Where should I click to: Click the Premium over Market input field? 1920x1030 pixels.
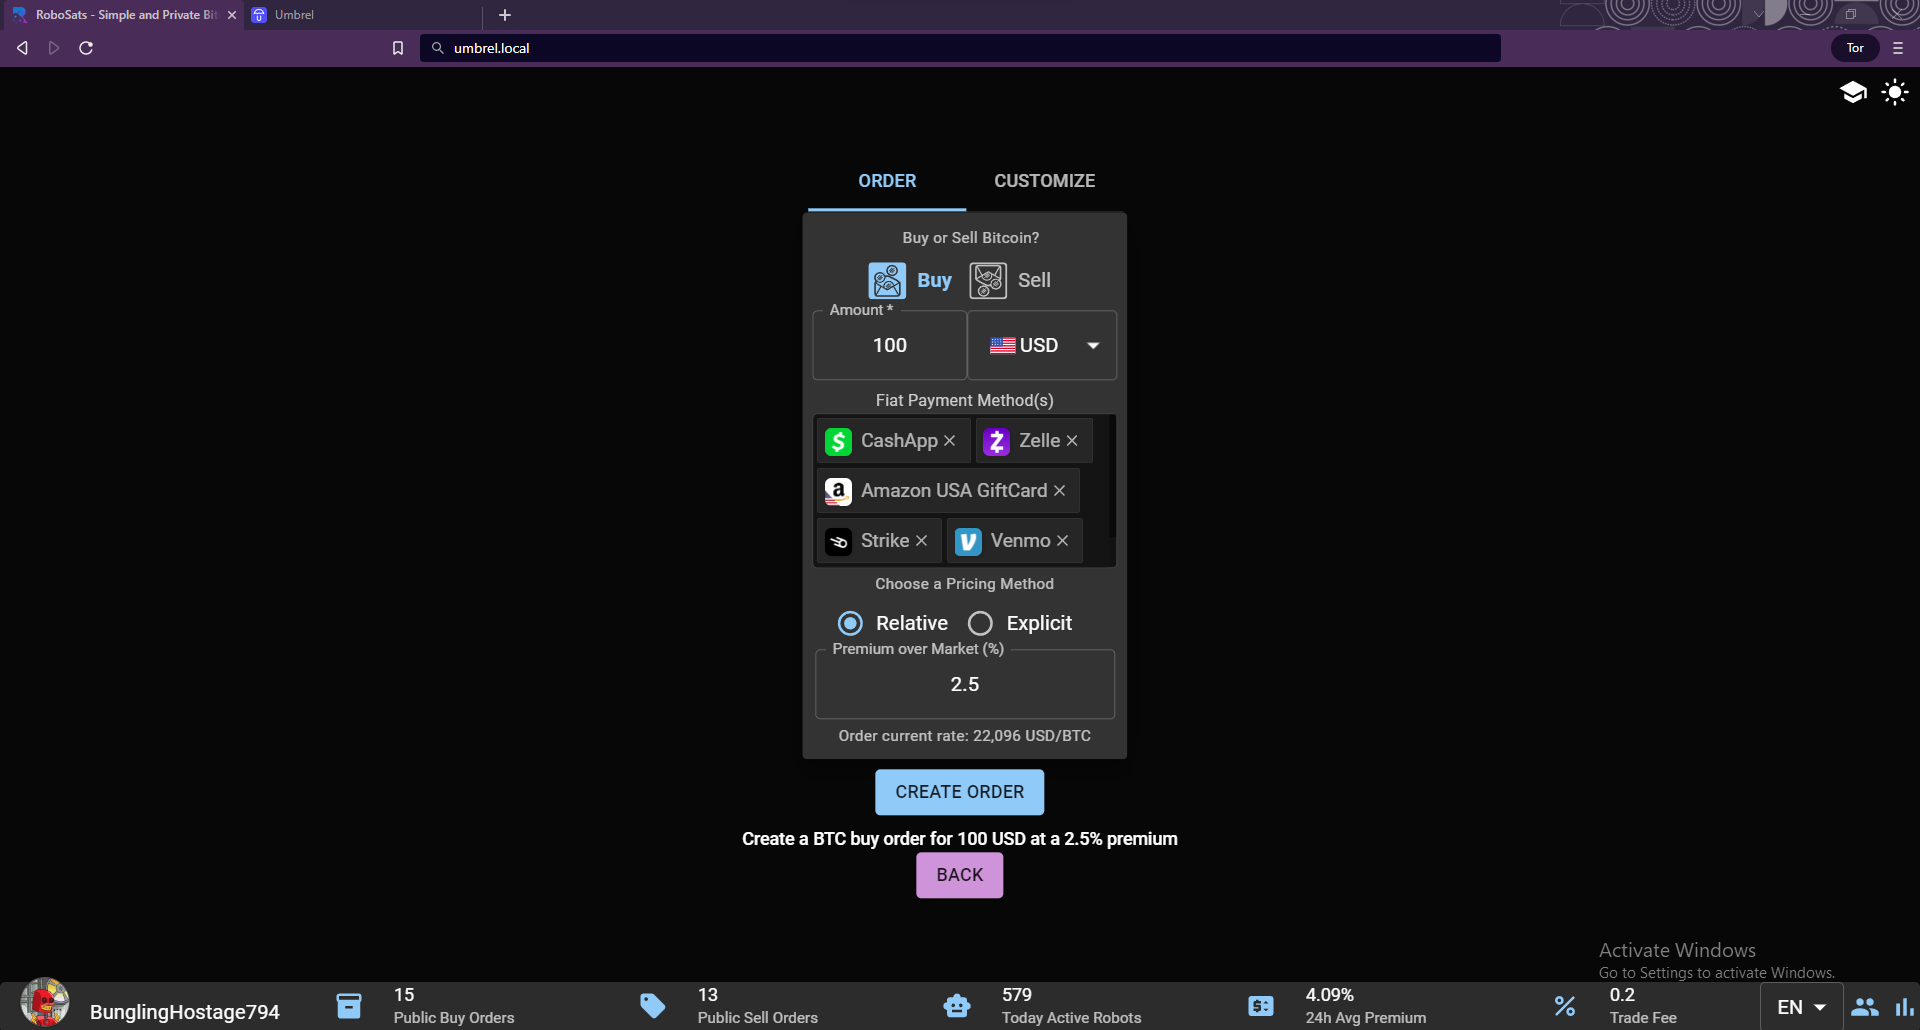(964, 685)
